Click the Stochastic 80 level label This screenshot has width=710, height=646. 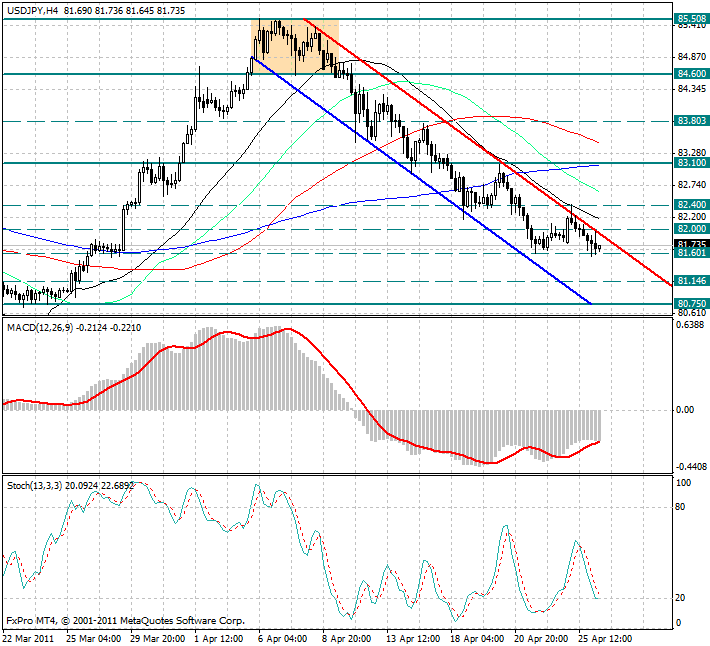pos(680,507)
